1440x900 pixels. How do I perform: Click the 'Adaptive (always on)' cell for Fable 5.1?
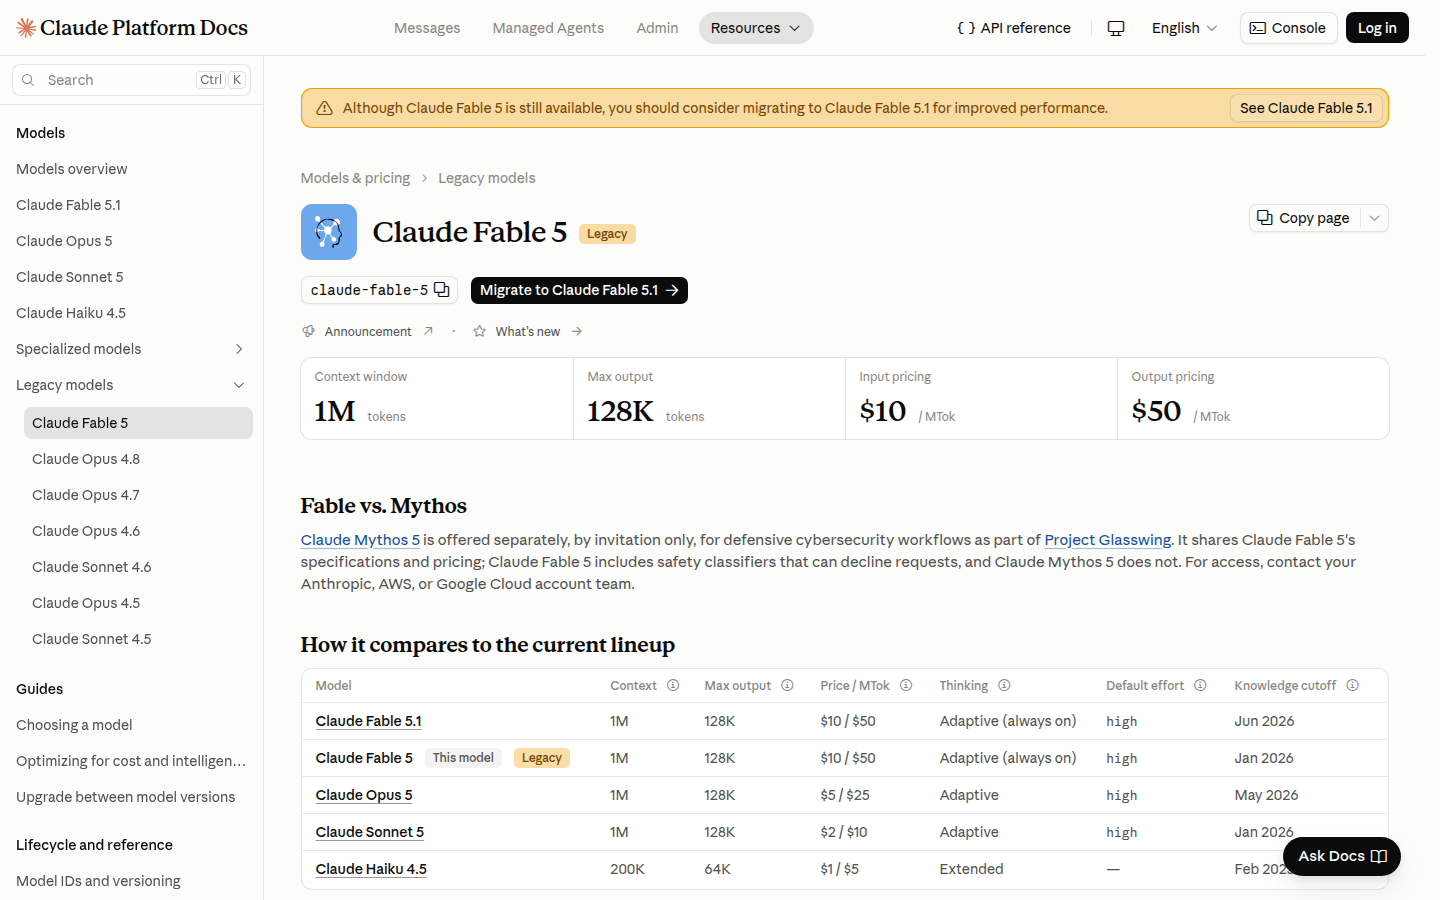[1008, 721]
